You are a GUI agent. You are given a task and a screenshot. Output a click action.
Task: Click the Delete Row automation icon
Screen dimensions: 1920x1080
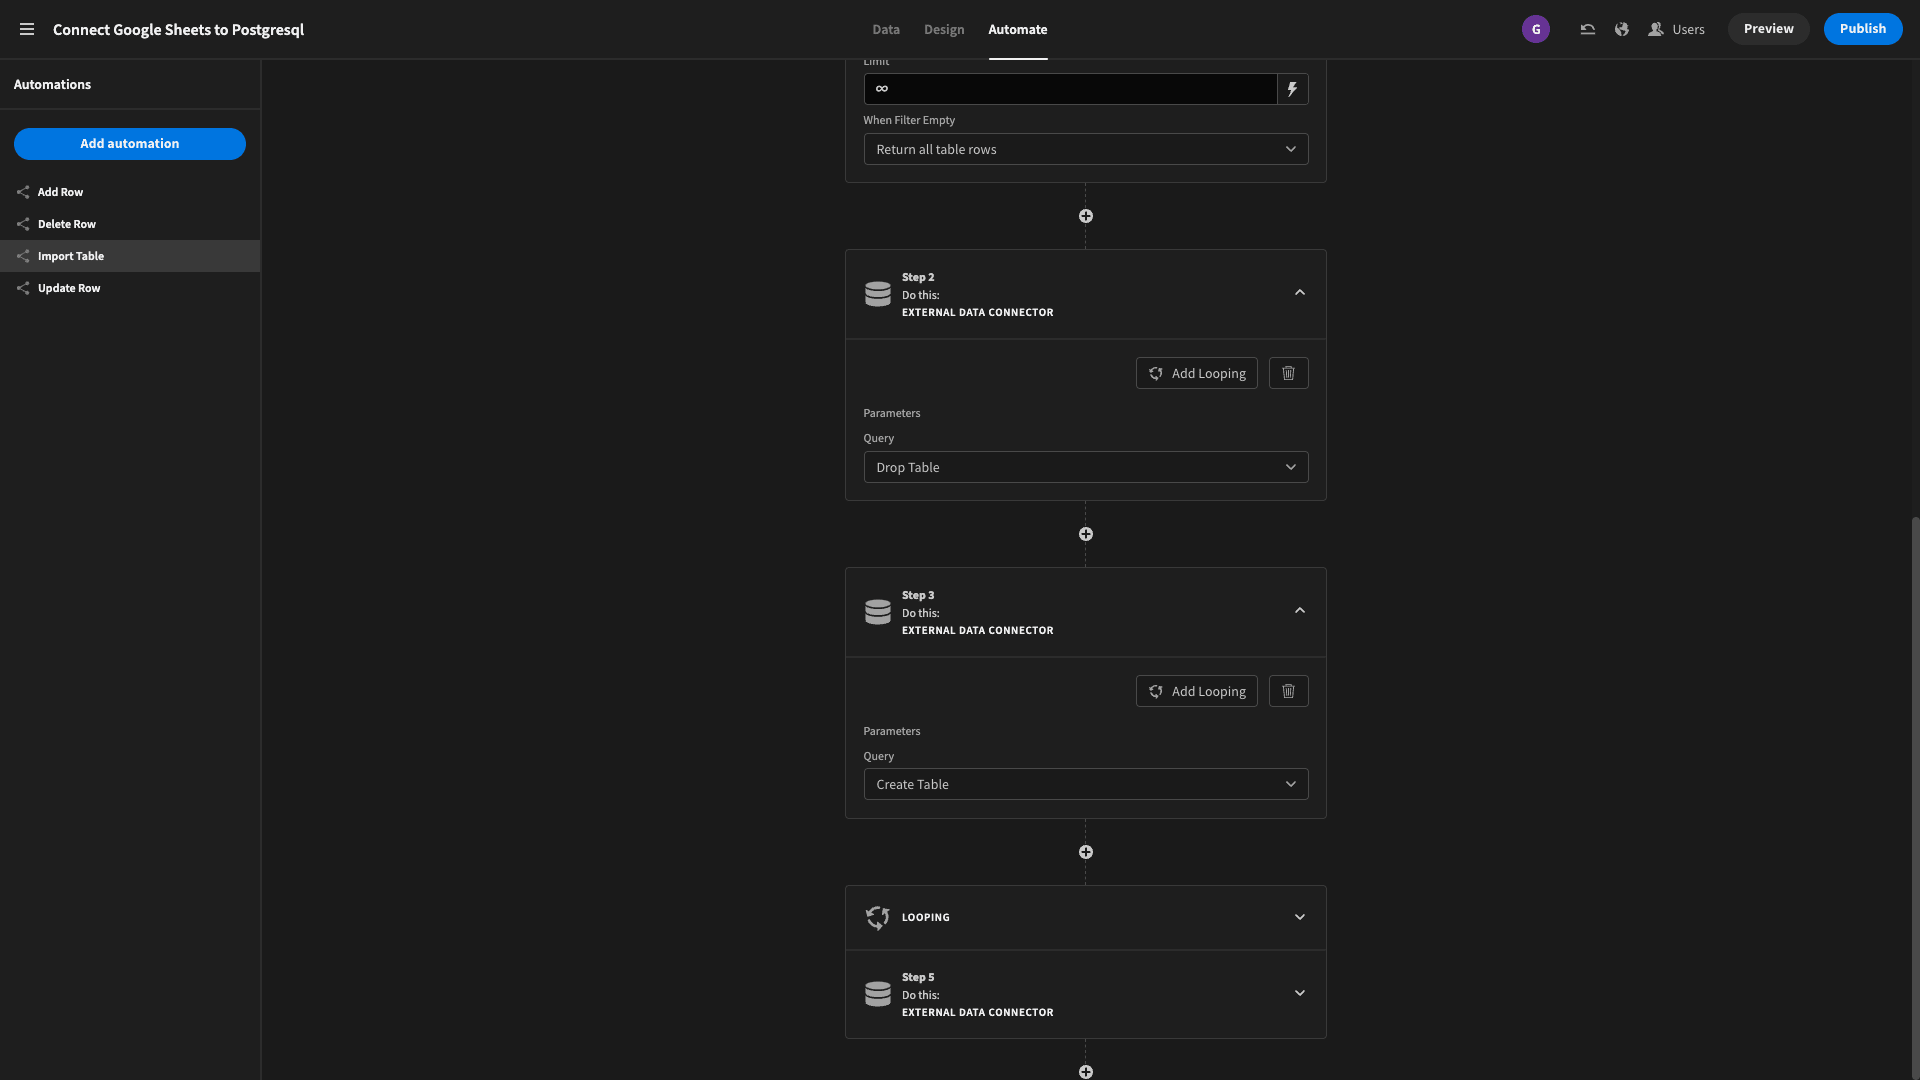22,224
